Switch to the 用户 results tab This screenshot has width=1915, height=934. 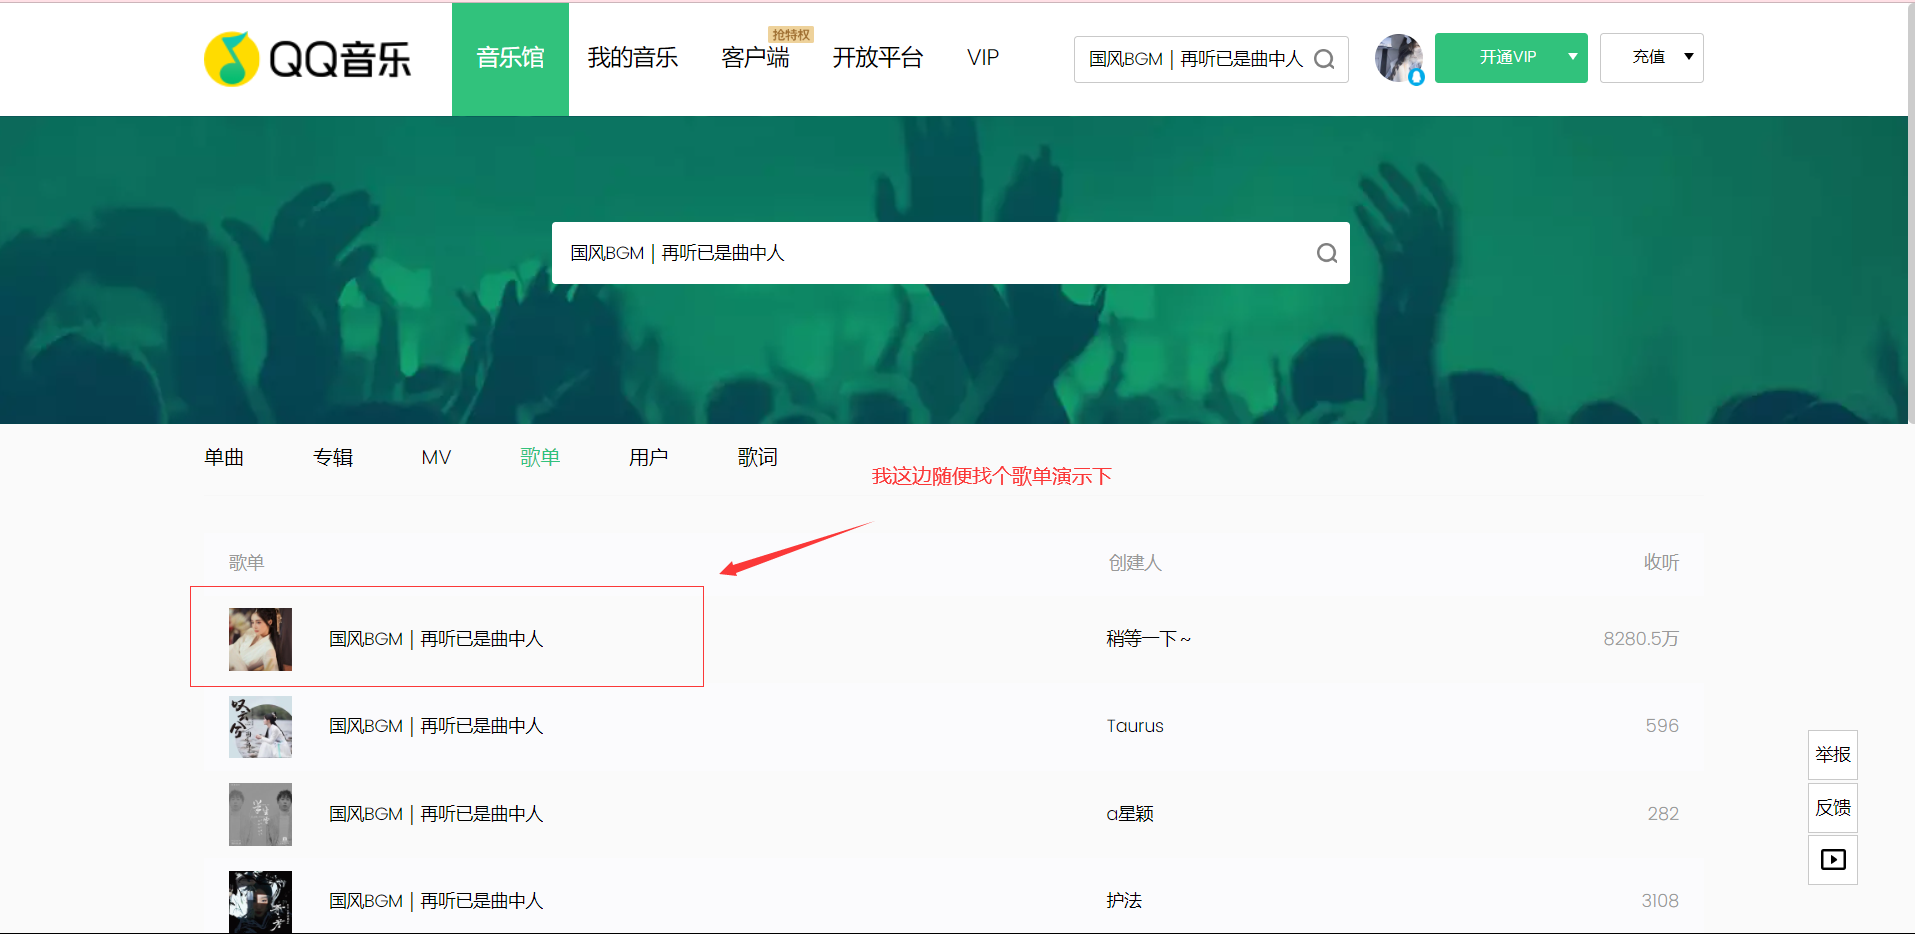tap(648, 457)
